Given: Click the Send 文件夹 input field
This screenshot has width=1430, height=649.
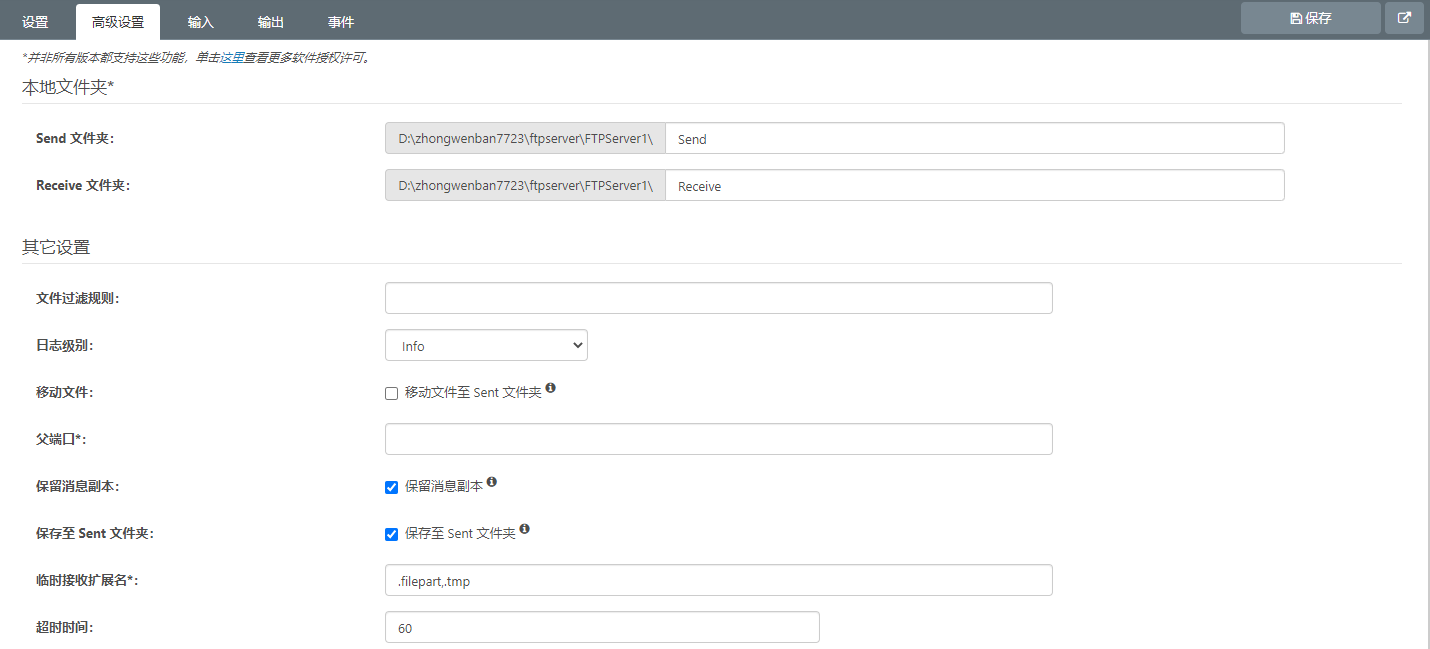Looking at the screenshot, I should tap(974, 139).
